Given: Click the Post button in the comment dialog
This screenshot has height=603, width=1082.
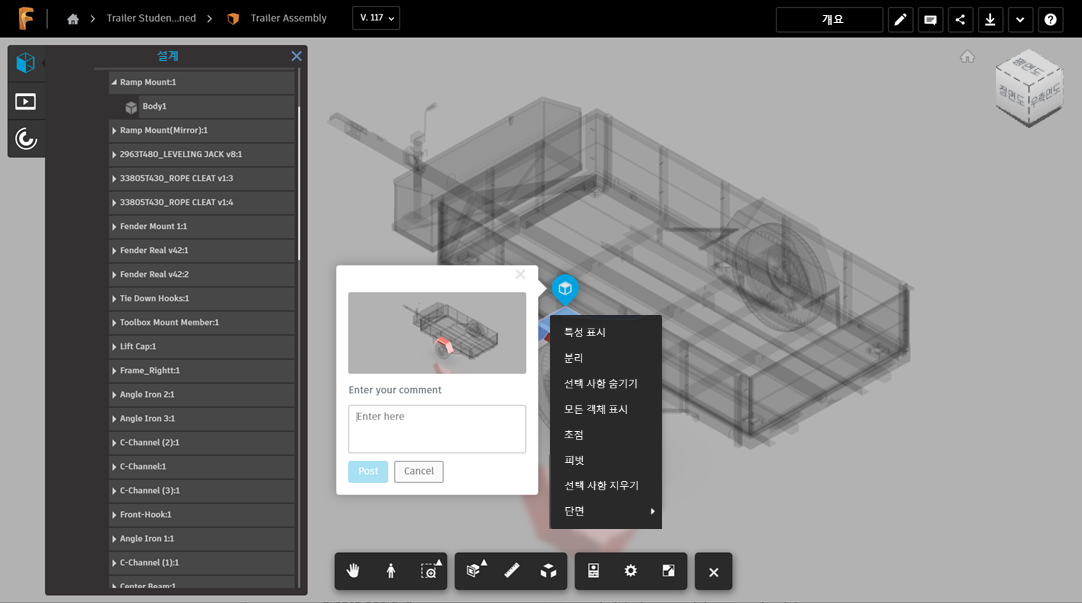Looking at the screenshot, I should [367, 471].
